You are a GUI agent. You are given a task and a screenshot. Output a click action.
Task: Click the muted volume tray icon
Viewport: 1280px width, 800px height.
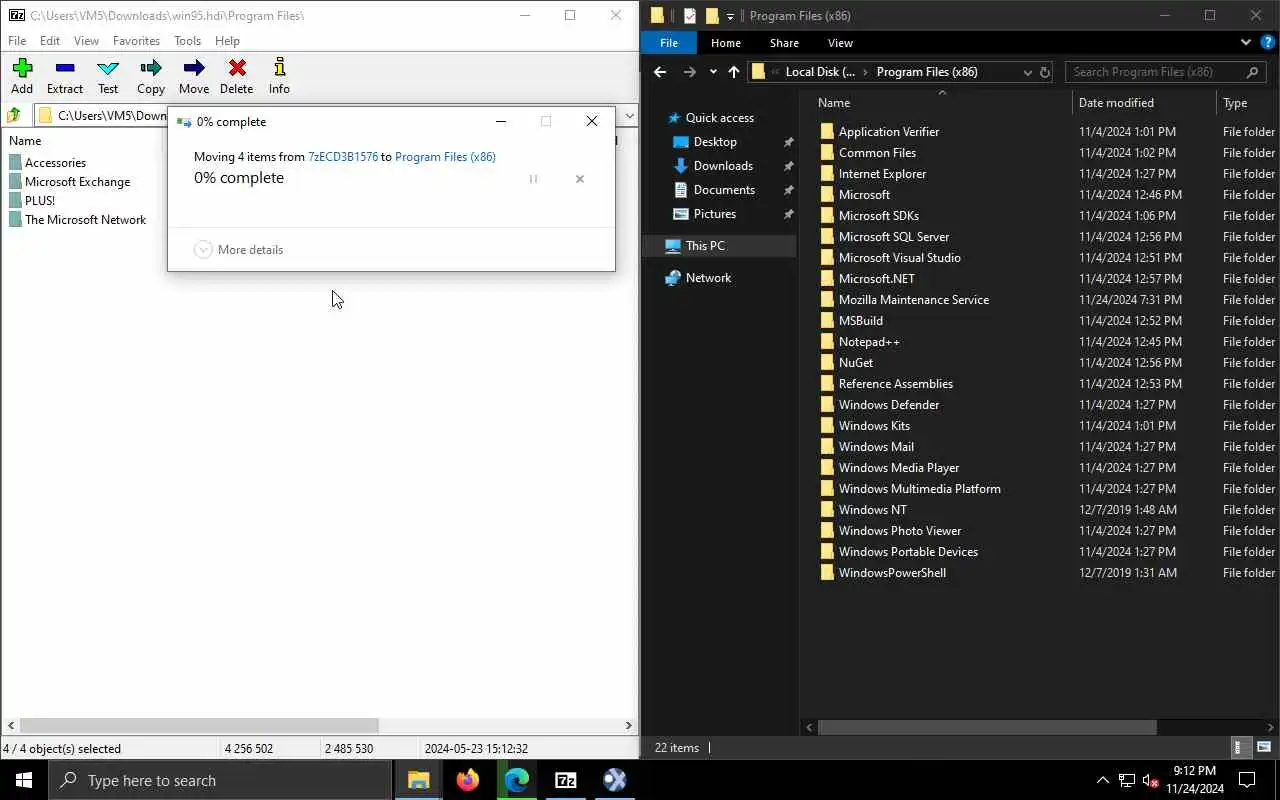point(1151,780)
